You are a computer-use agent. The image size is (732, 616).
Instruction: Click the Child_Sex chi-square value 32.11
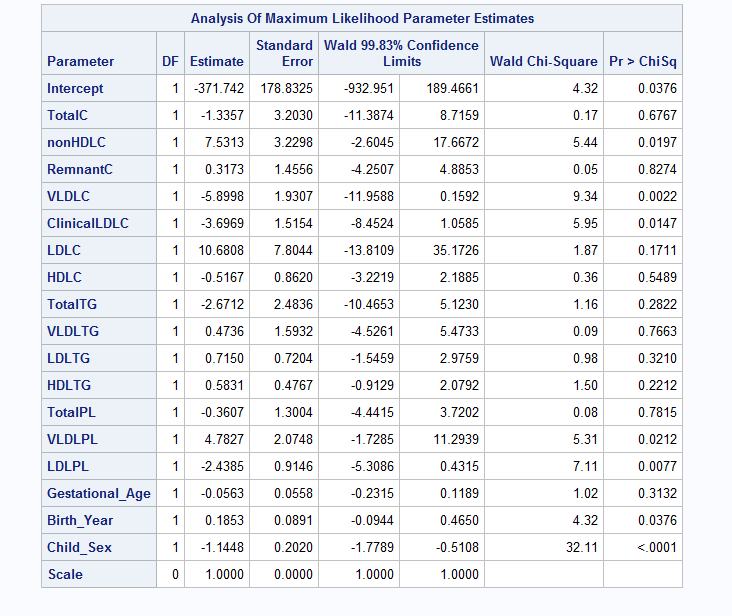pos(583,547)
